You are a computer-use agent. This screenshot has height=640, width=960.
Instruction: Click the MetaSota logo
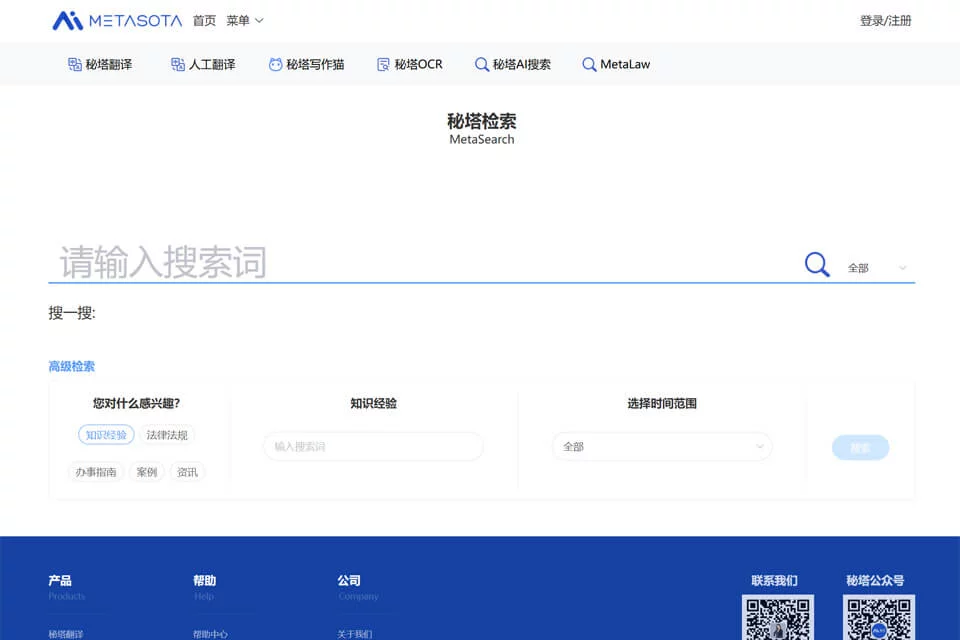[117, 20]
